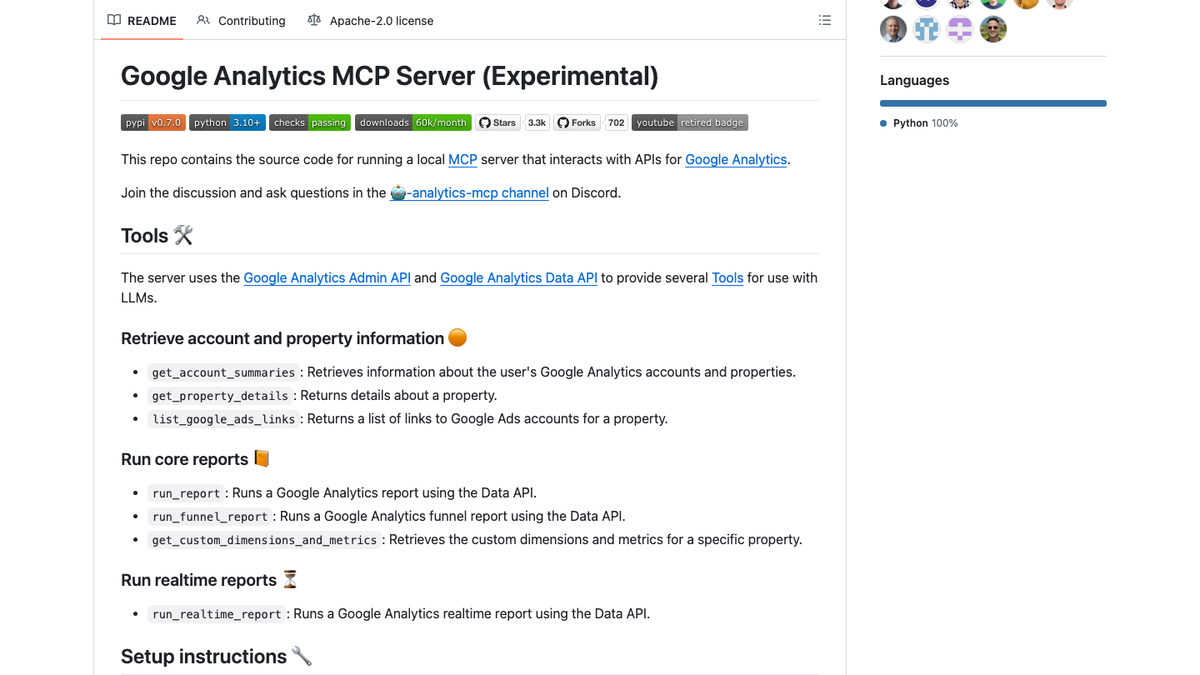Viewport: 1200px width, 675px height.
Task: Open the checks passing badge
Action: coord(310,122)
